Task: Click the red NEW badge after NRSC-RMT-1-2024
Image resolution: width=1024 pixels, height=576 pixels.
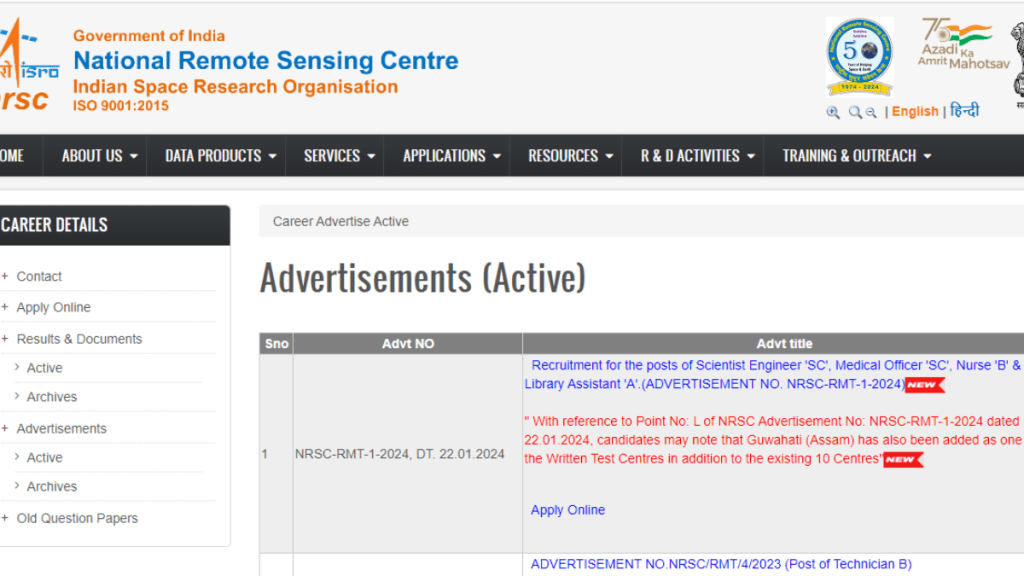Action: (924, 385)
